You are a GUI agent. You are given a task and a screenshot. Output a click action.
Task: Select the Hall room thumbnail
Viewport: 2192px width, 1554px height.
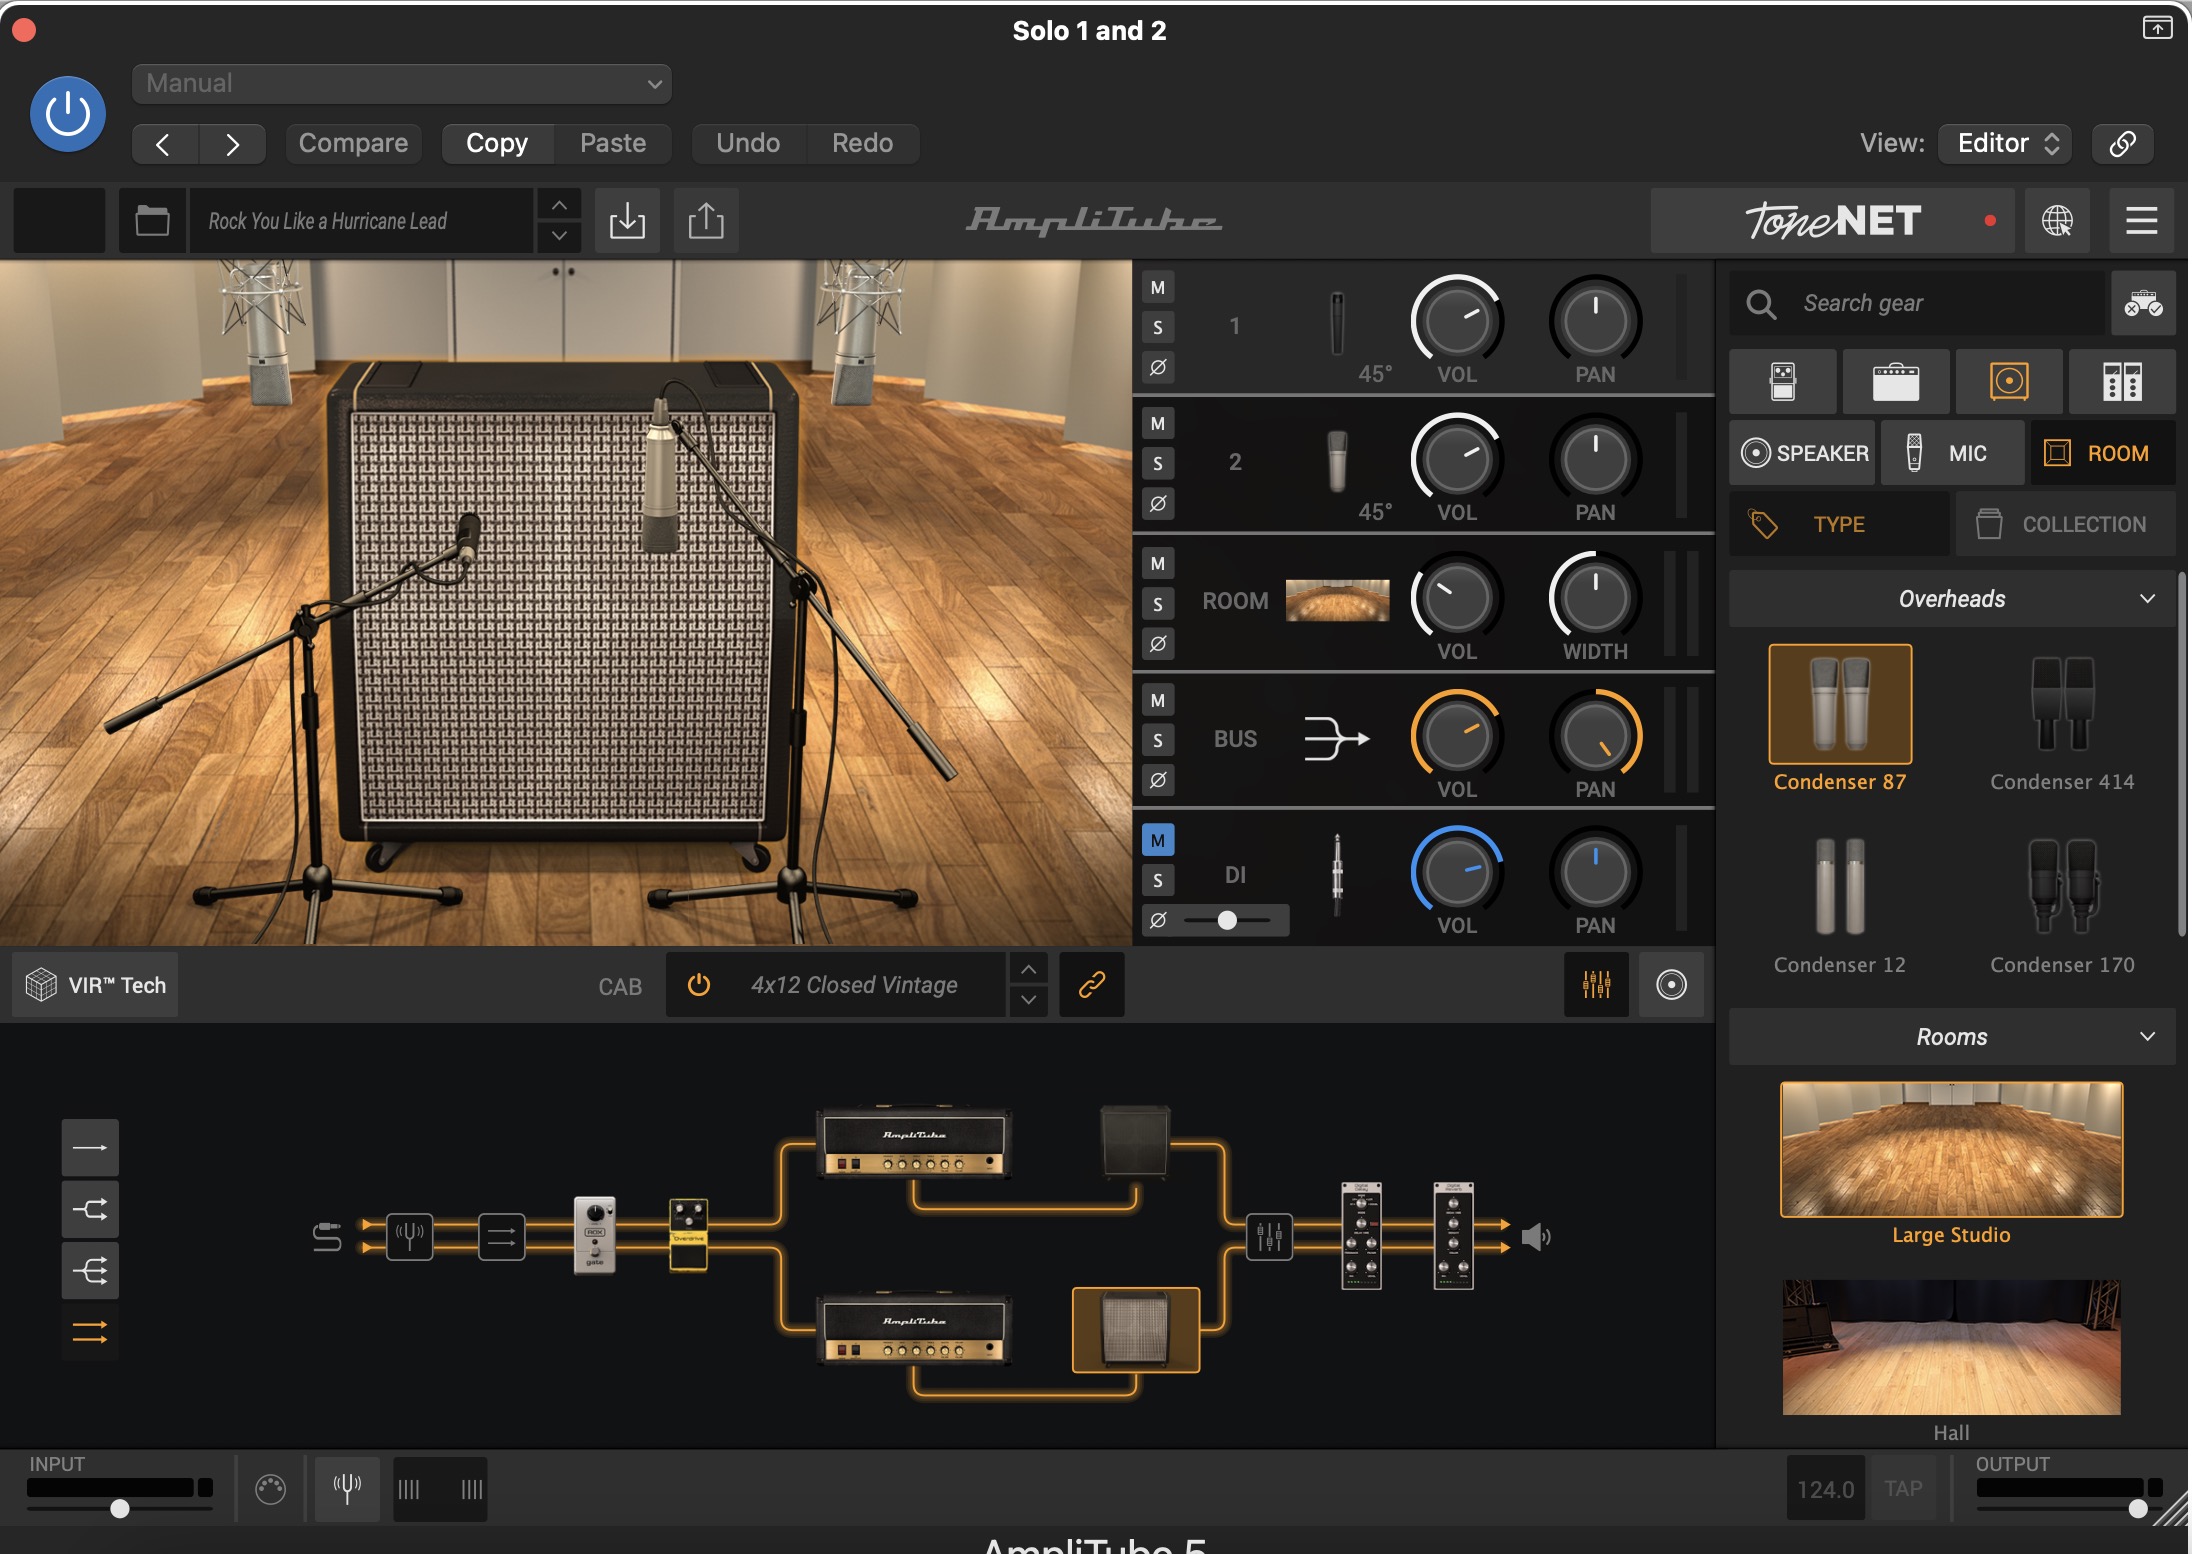click(x=1951, y=1348)
